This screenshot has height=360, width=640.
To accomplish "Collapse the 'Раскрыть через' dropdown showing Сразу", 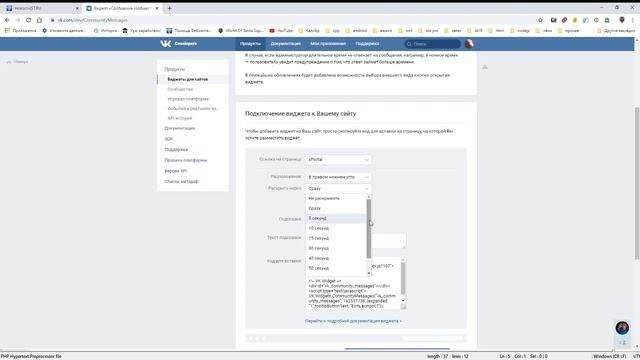I will coord(338,189).
